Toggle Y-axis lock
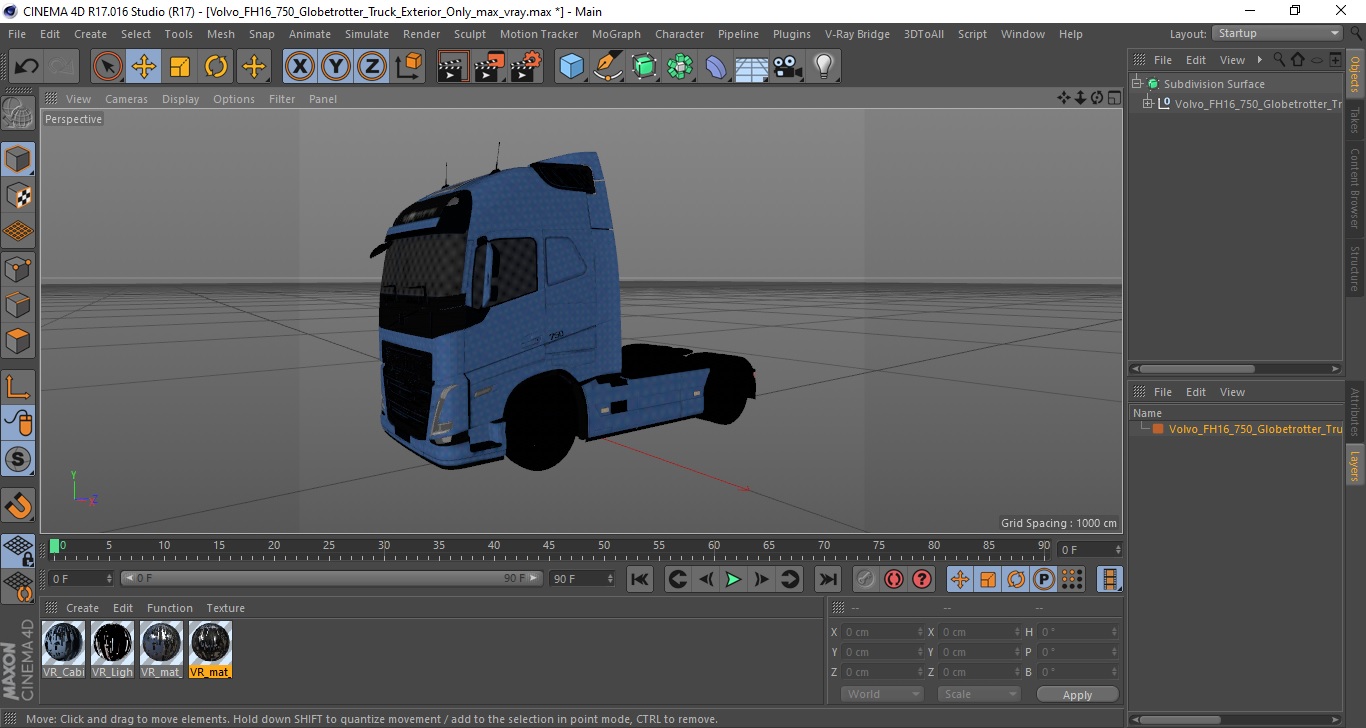The width and height of the screenshot is (1366, 728). click(x=335, y=67)
